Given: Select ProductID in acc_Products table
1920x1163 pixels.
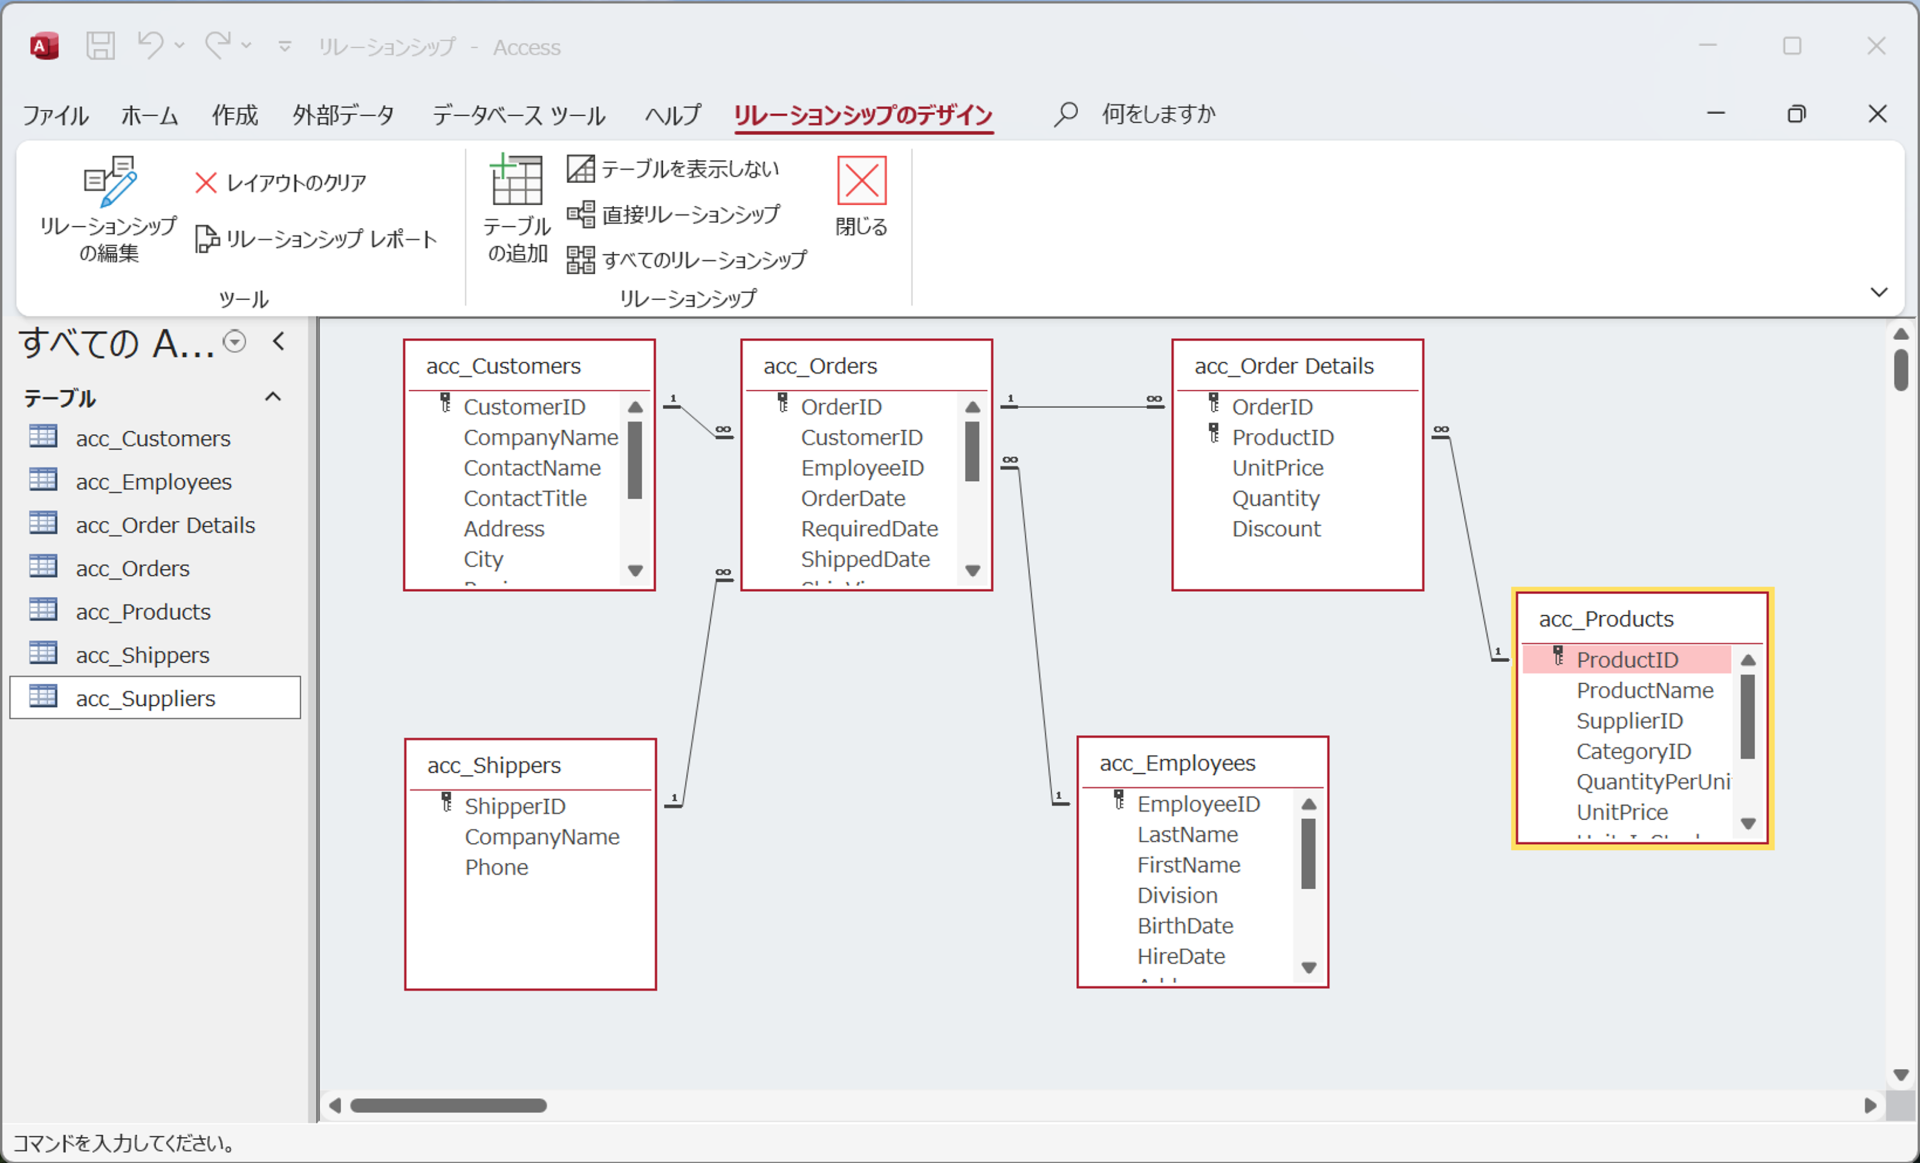Looking at the screenshot, I should [x=1626, y=659].
